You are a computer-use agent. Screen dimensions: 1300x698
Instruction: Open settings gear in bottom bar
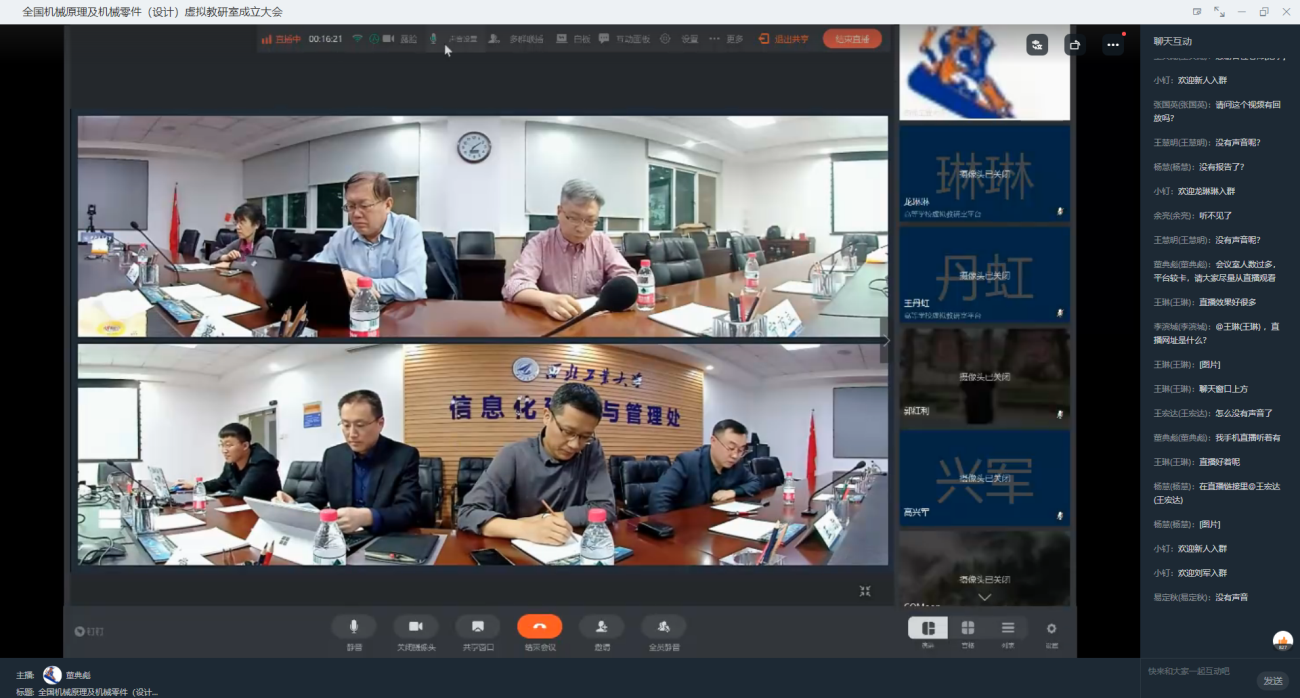[1051, 629]
